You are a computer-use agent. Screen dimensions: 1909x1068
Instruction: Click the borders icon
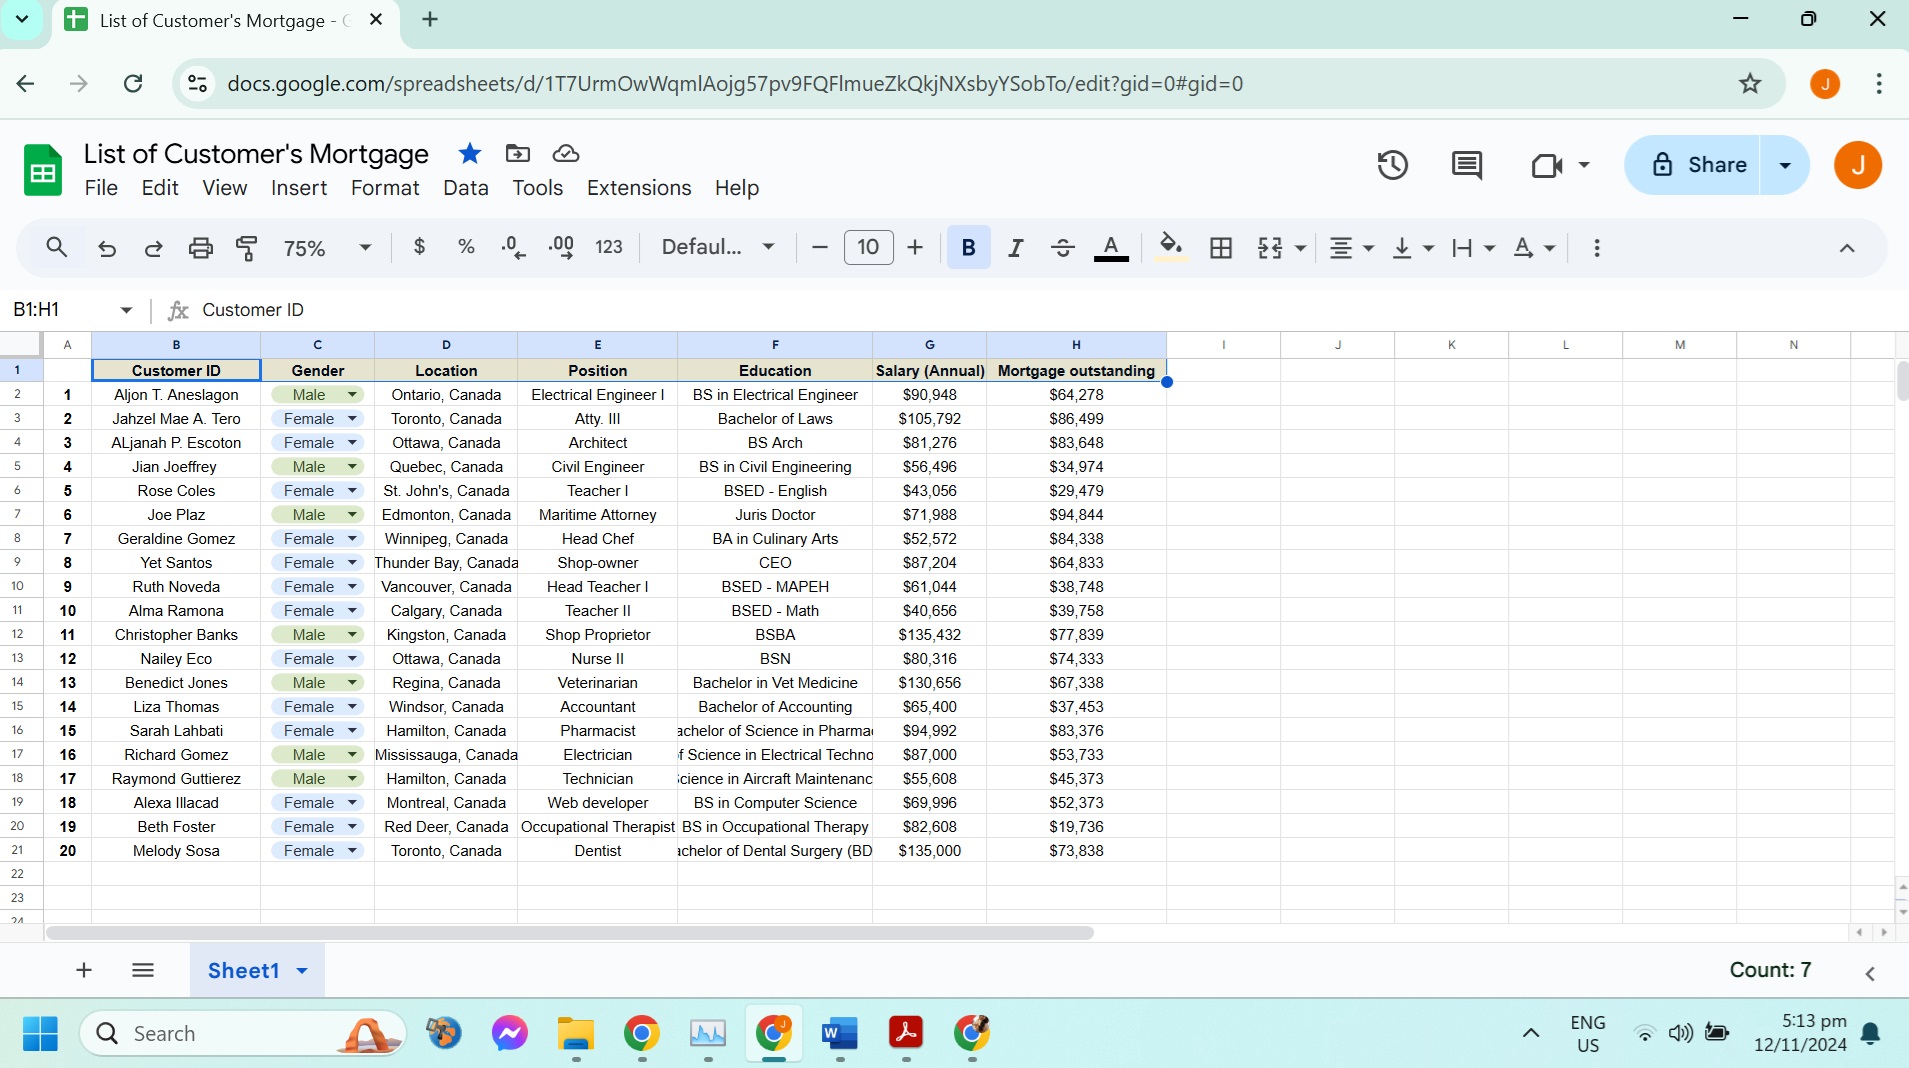coord(1221,247)
